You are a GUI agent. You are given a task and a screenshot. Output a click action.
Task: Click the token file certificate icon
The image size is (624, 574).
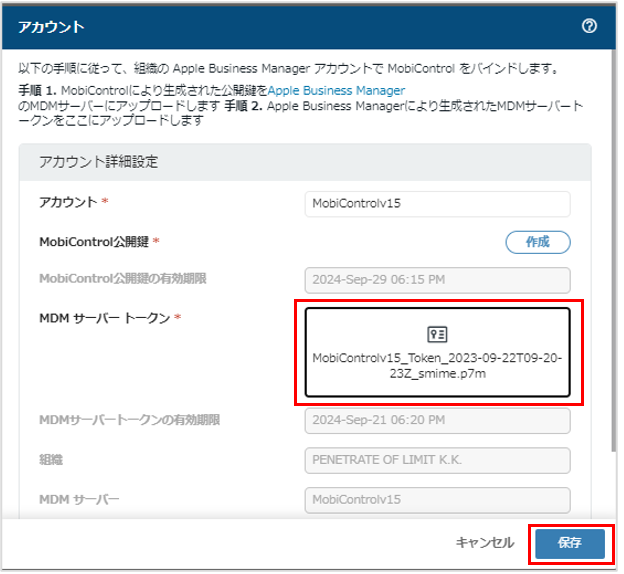coord(437,334)
